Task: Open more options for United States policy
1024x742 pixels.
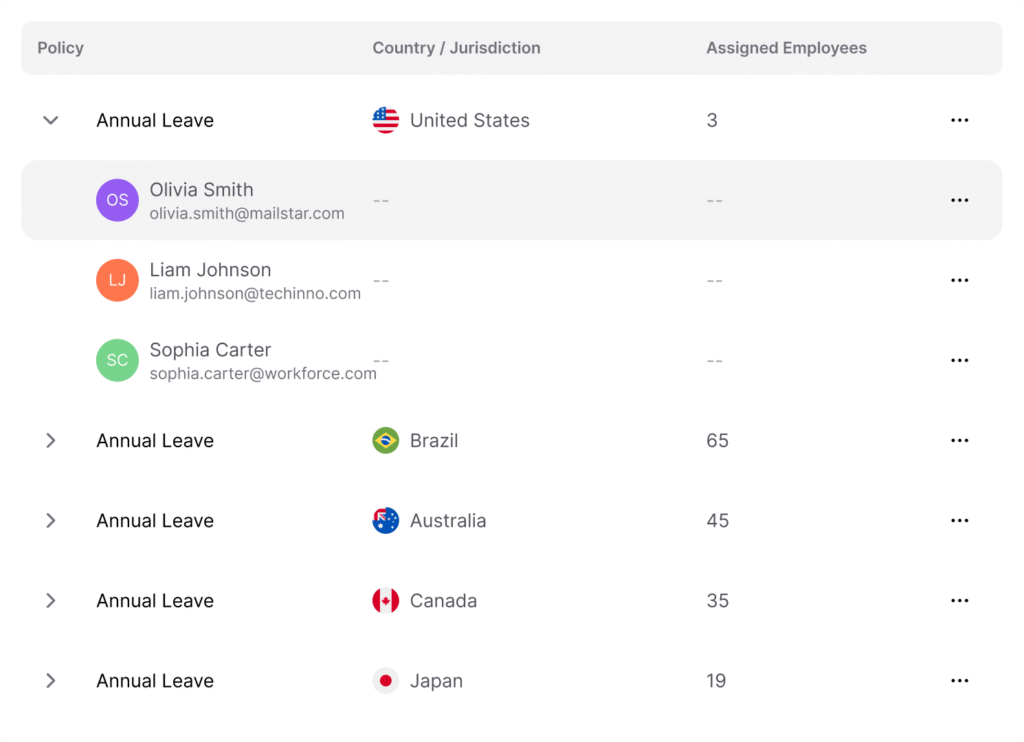Action: tap(959, 120)
